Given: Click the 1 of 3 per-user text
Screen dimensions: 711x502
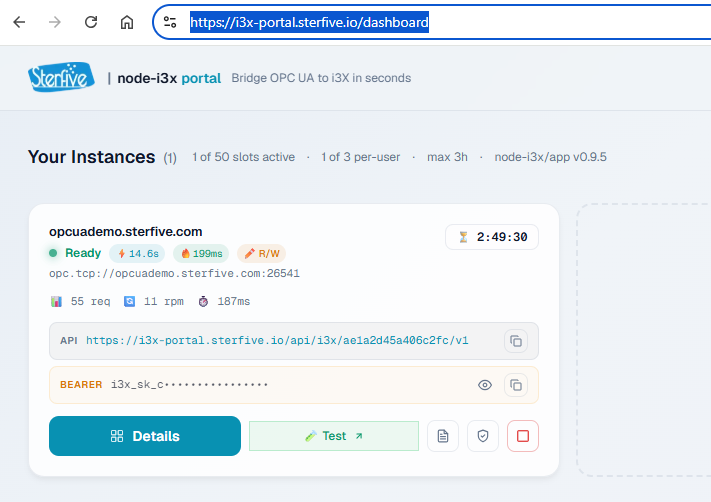Looking at the screenshot, I should click(x=360, y=157).
